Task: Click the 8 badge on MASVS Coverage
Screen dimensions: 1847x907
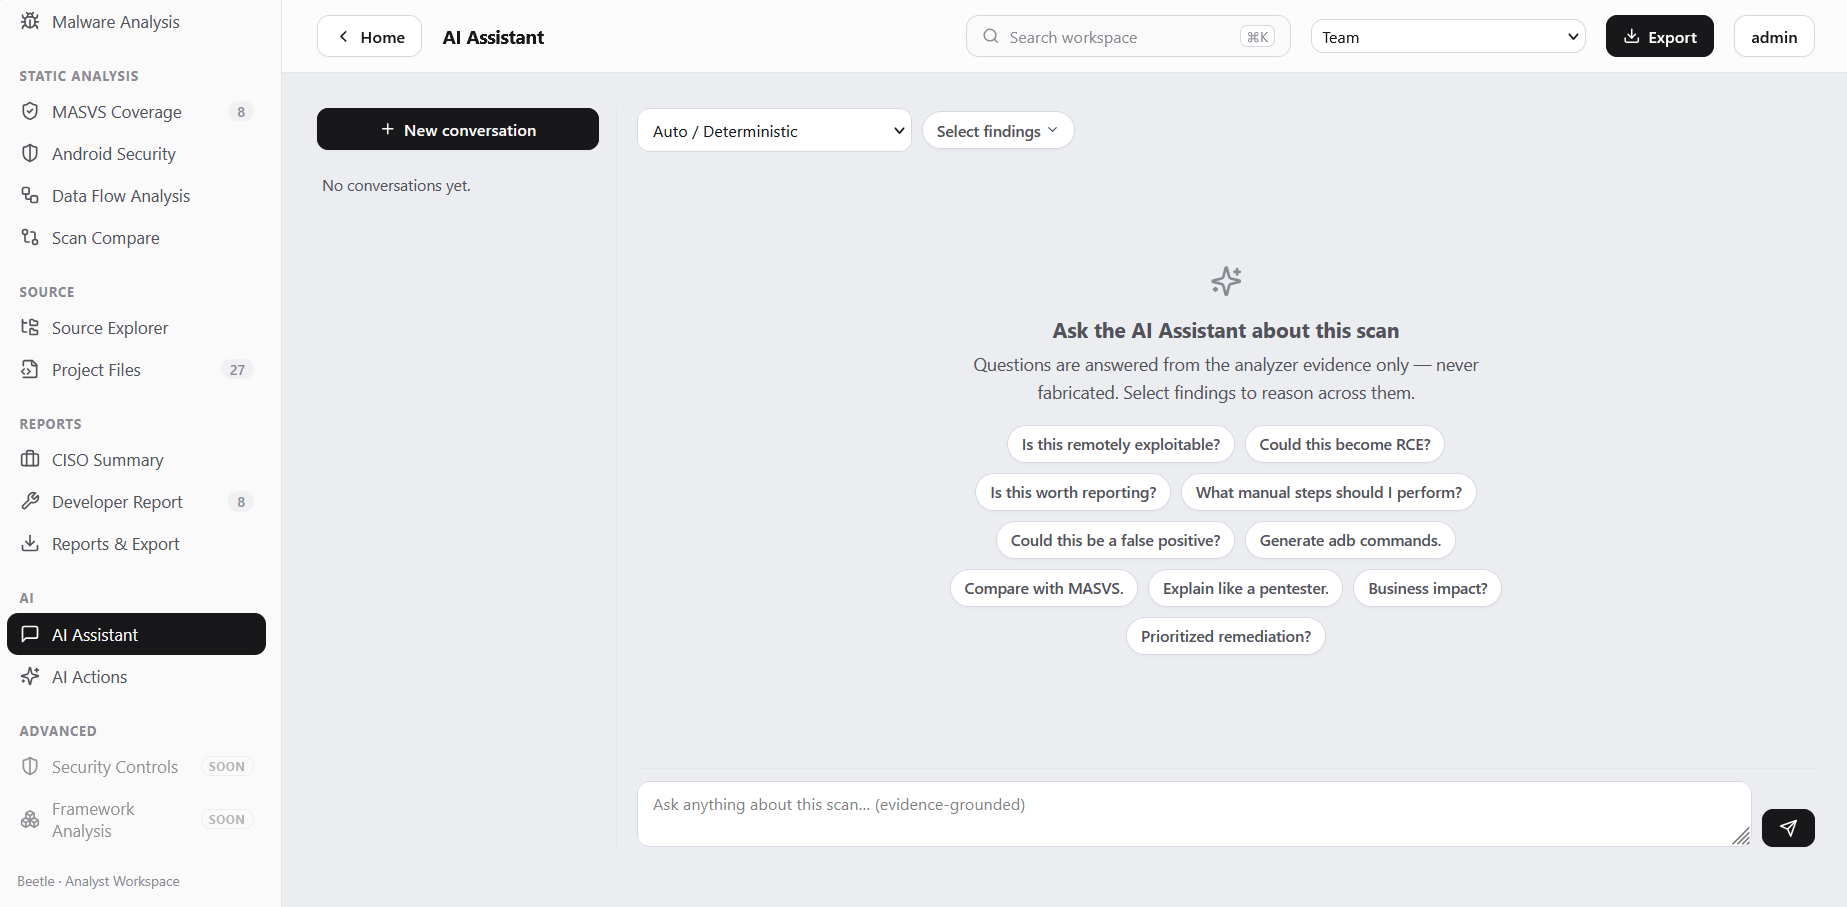Action: coord(241,111)
